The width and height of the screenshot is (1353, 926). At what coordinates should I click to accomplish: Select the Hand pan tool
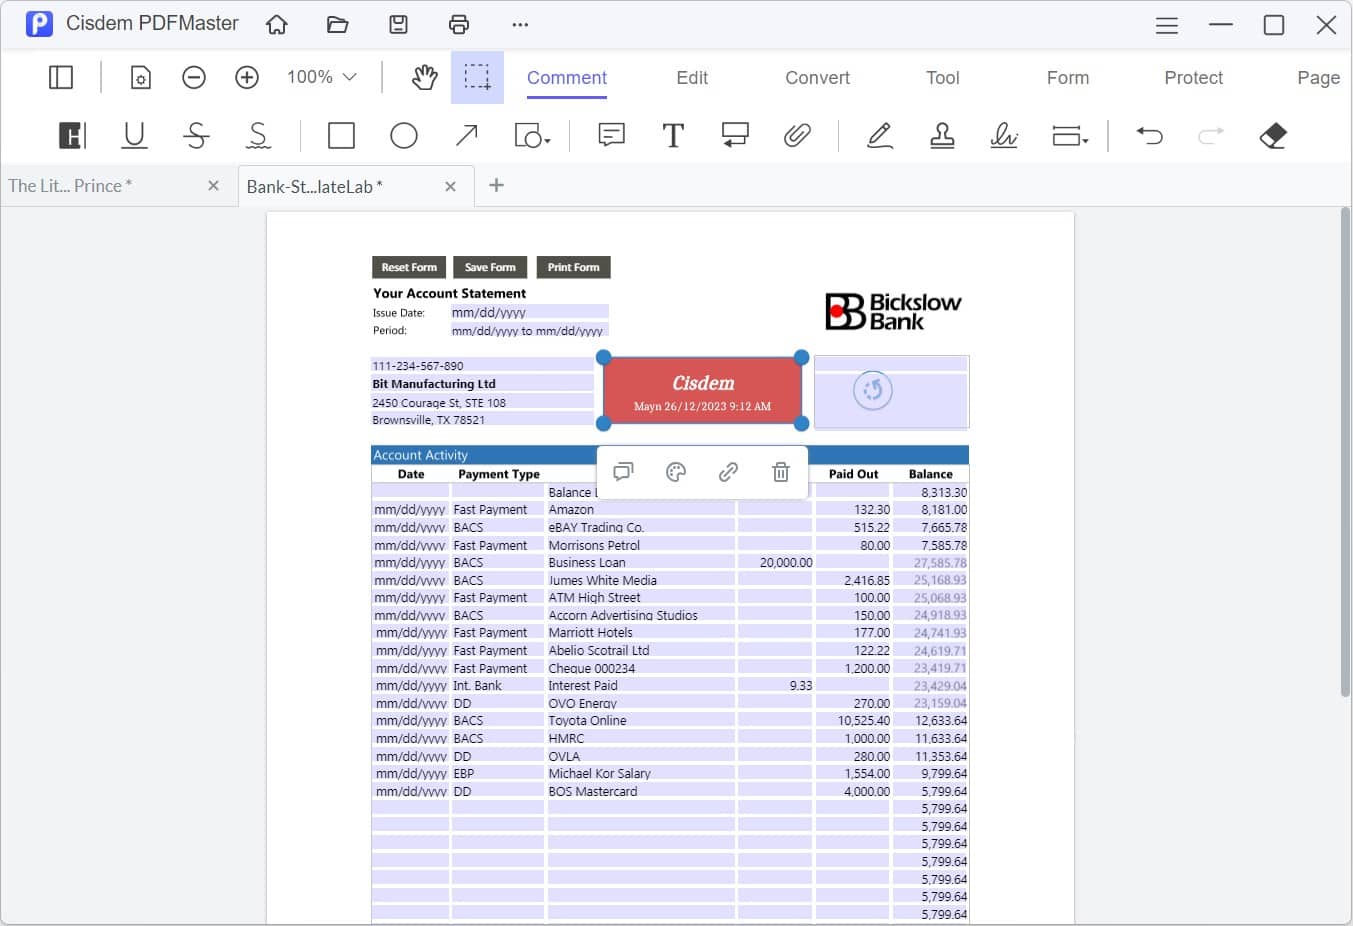click(425, 77)
